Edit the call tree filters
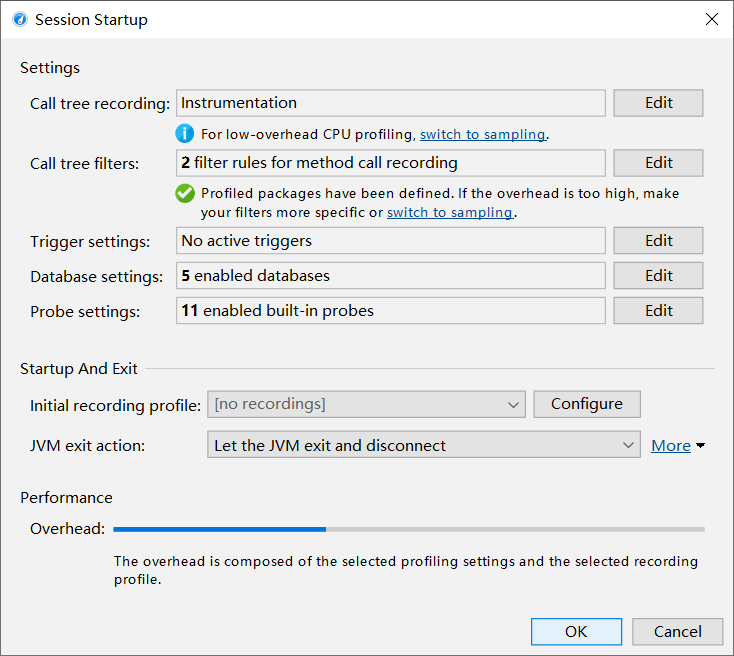This screenshot has height=656, width=734. (658, 163)
